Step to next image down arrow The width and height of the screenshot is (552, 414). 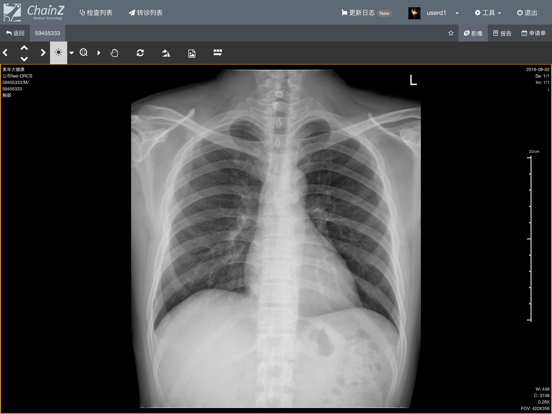click(x=24, y=58)
